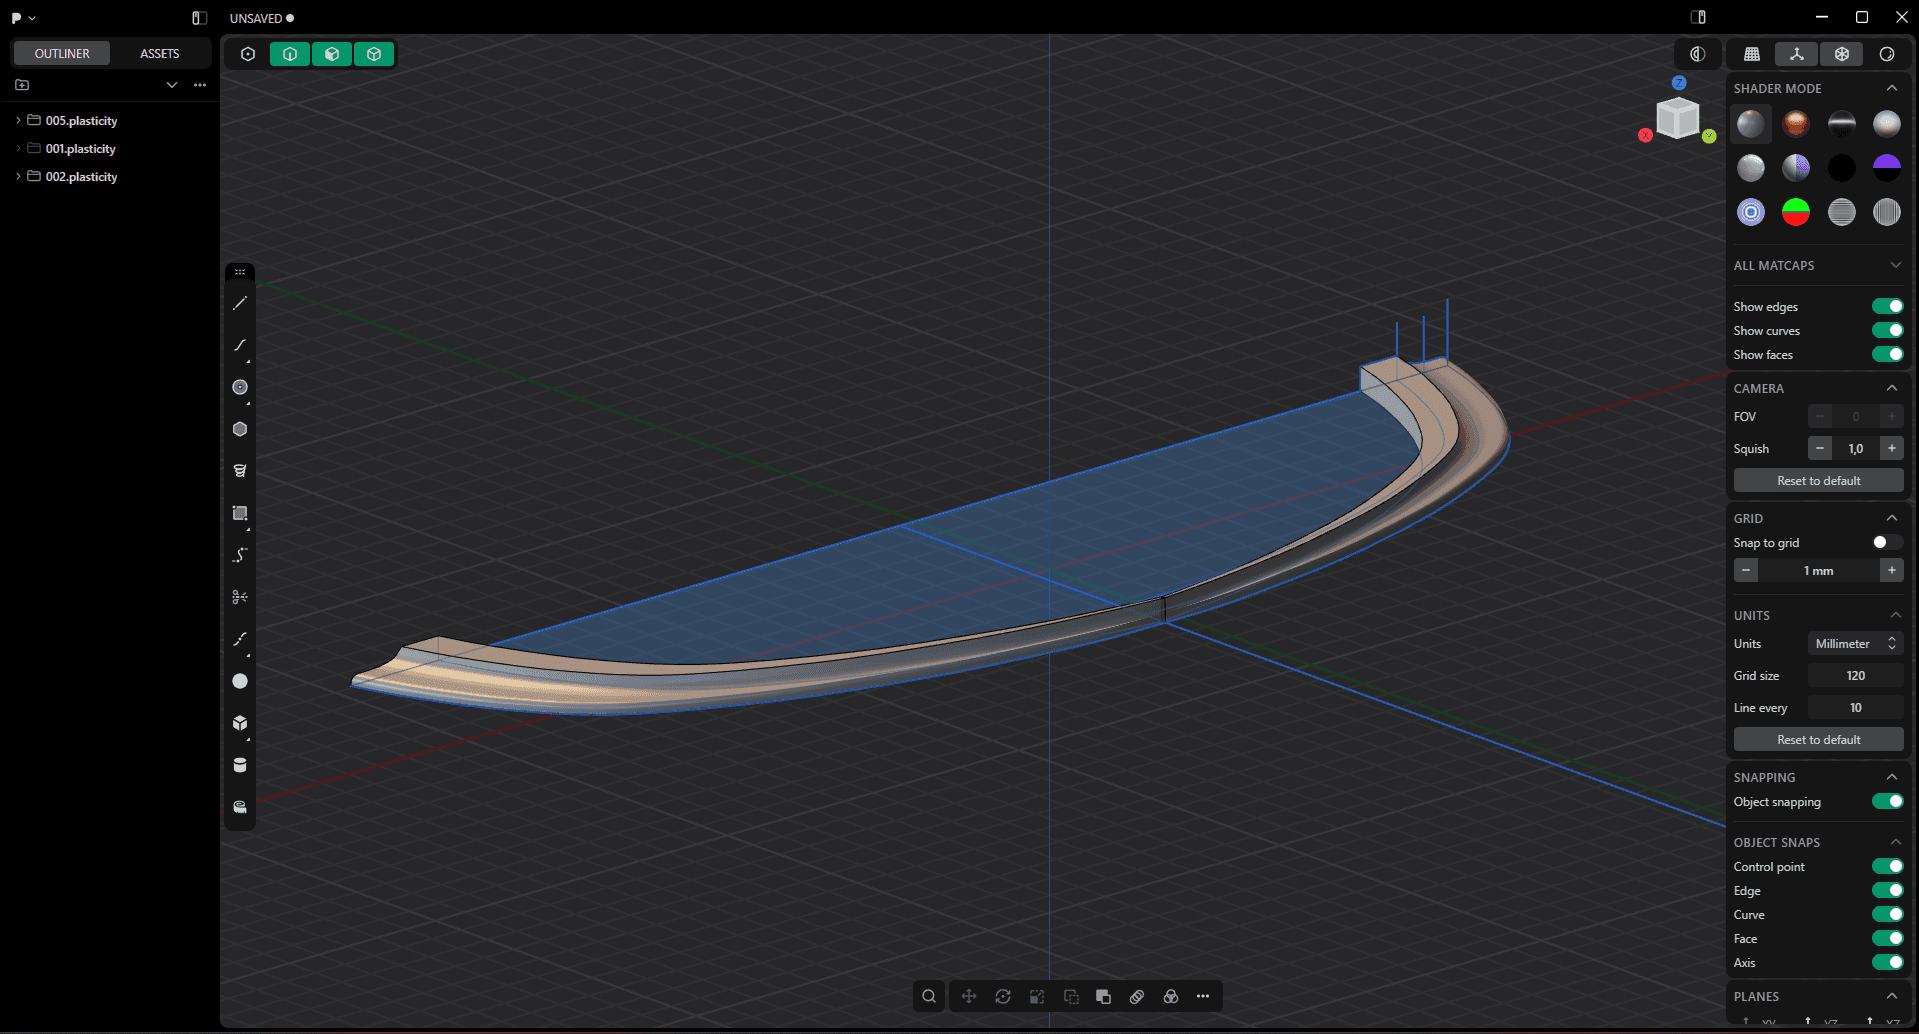The image size is (1919, 1034).
Task: Click the axes gizmo icon in viewport header
Action: pyautogui.click(x=1797, y=54)
